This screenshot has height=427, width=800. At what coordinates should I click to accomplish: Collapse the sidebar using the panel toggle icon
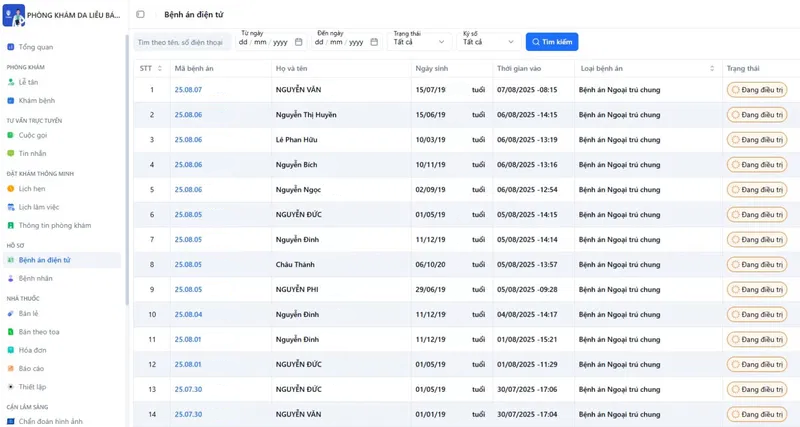tap(140, 15)
